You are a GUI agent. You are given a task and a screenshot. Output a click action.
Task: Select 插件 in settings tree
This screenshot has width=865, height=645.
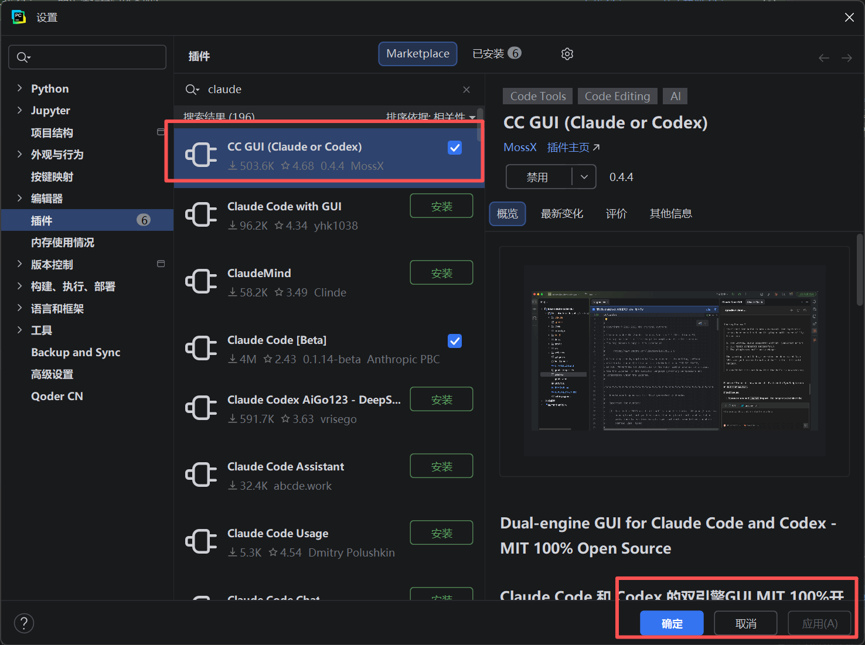click(87, 220)
